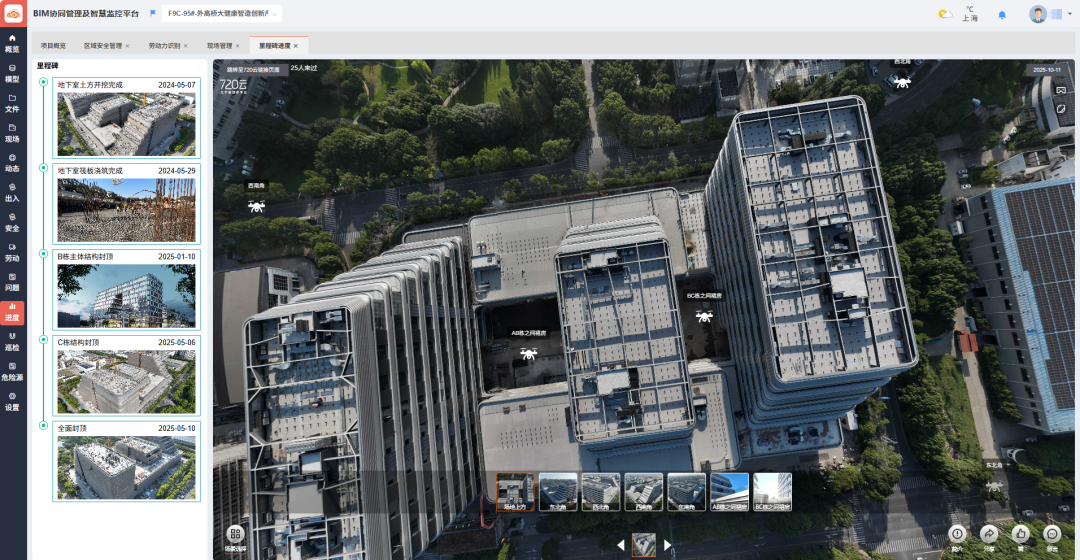Open the project selector dropdown F9C-95#
1080x560 pixels.
[220, 14]
